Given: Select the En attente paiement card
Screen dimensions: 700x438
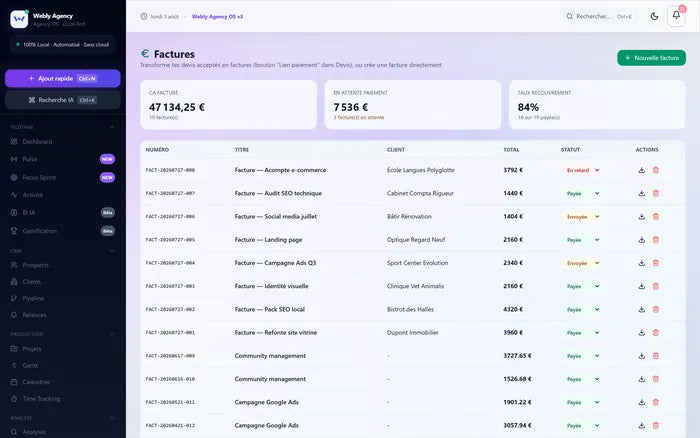Looking at the screenshot, I should pyautogui.click(x=412, y=105).
